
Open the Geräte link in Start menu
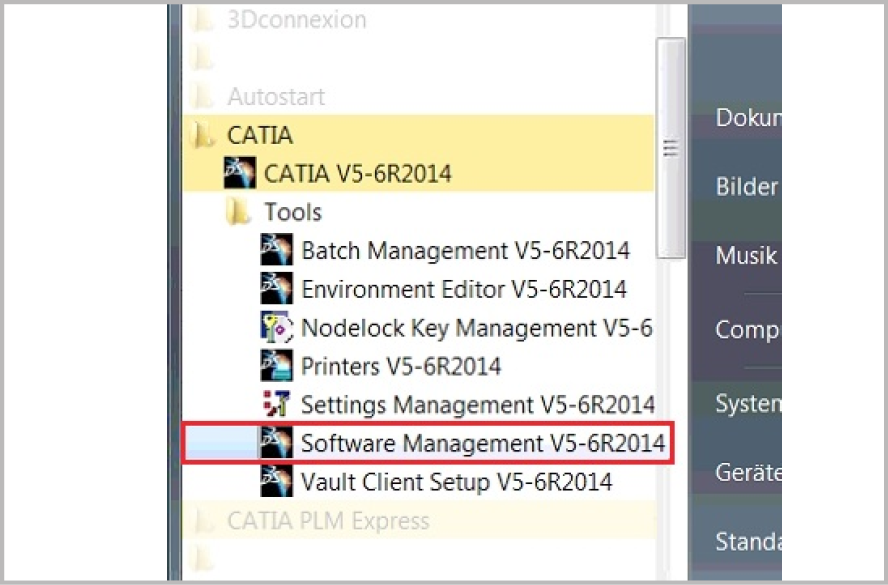click(x=748, y=472)
